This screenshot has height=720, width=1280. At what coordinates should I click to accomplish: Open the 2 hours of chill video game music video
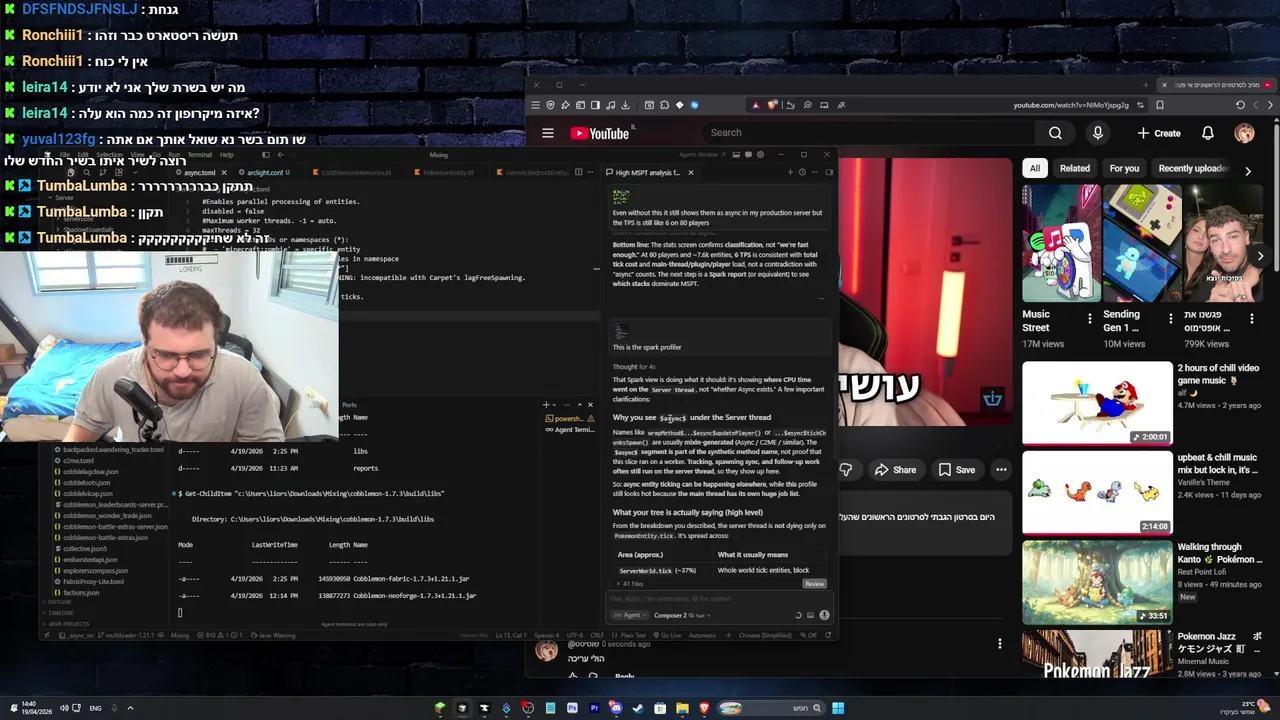tap(1097, 402)
